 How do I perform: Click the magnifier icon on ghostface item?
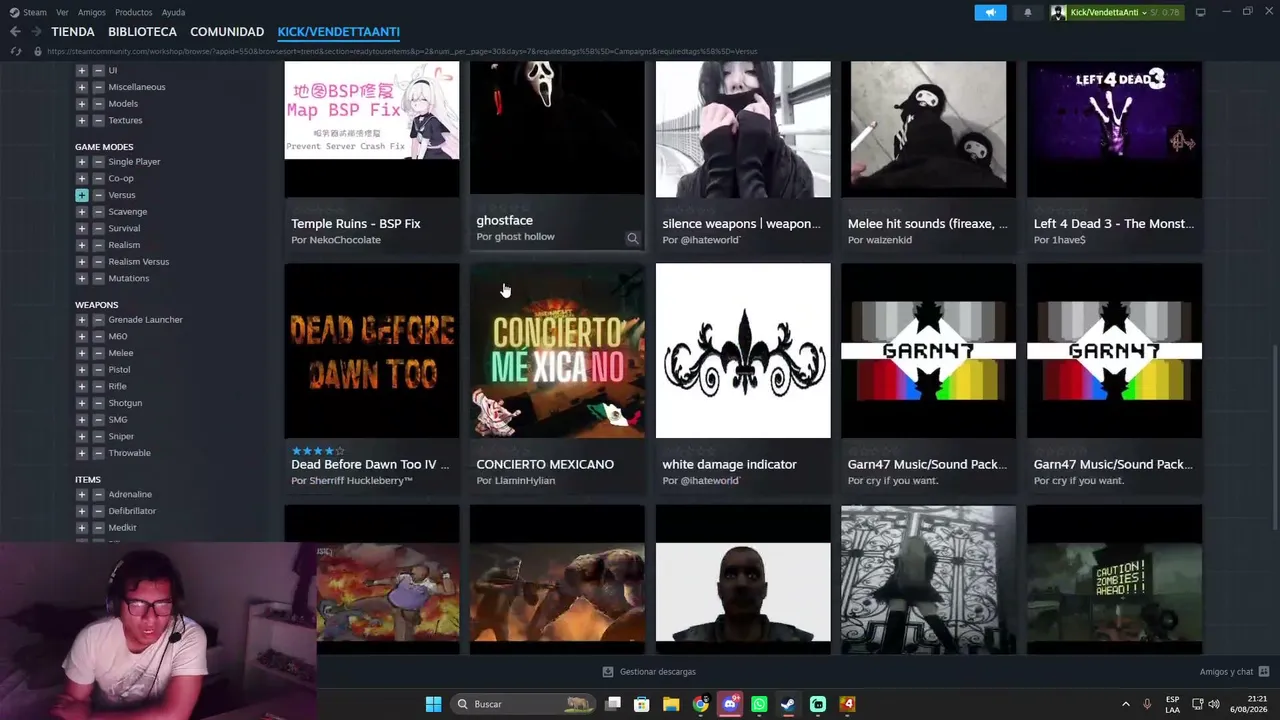(632, 238)
